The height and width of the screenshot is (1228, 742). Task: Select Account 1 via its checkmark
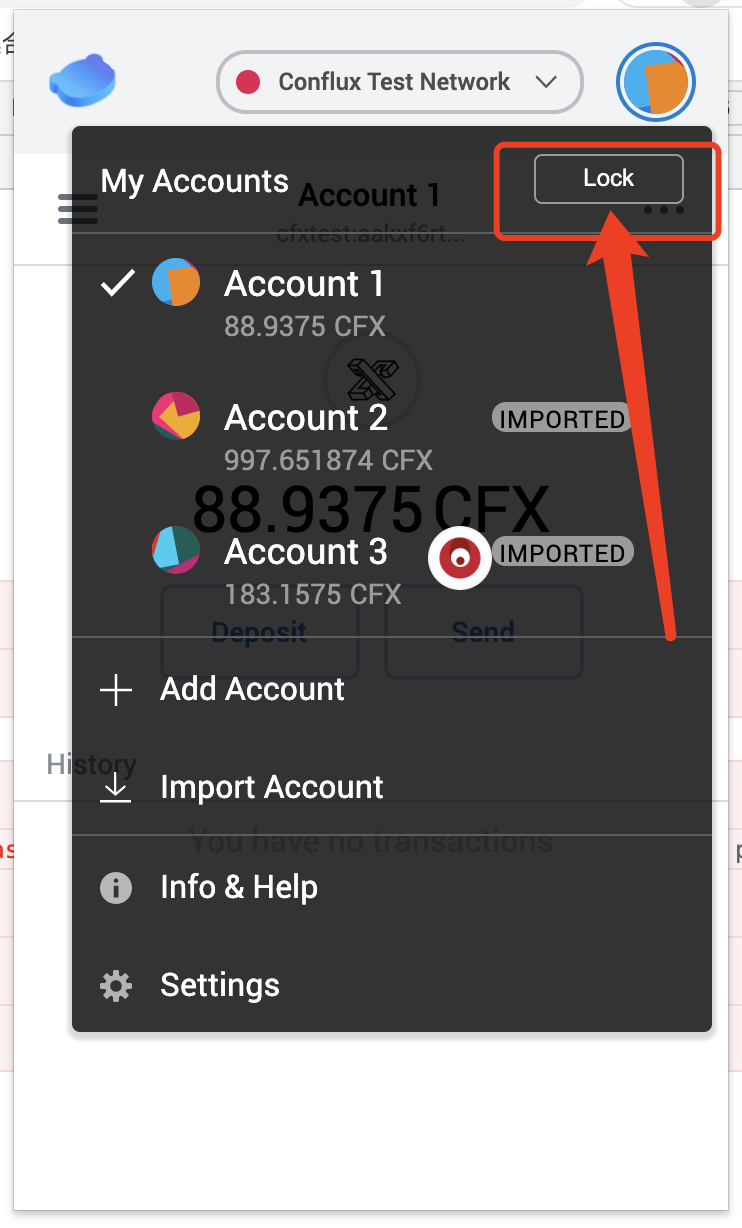(117, 283)
